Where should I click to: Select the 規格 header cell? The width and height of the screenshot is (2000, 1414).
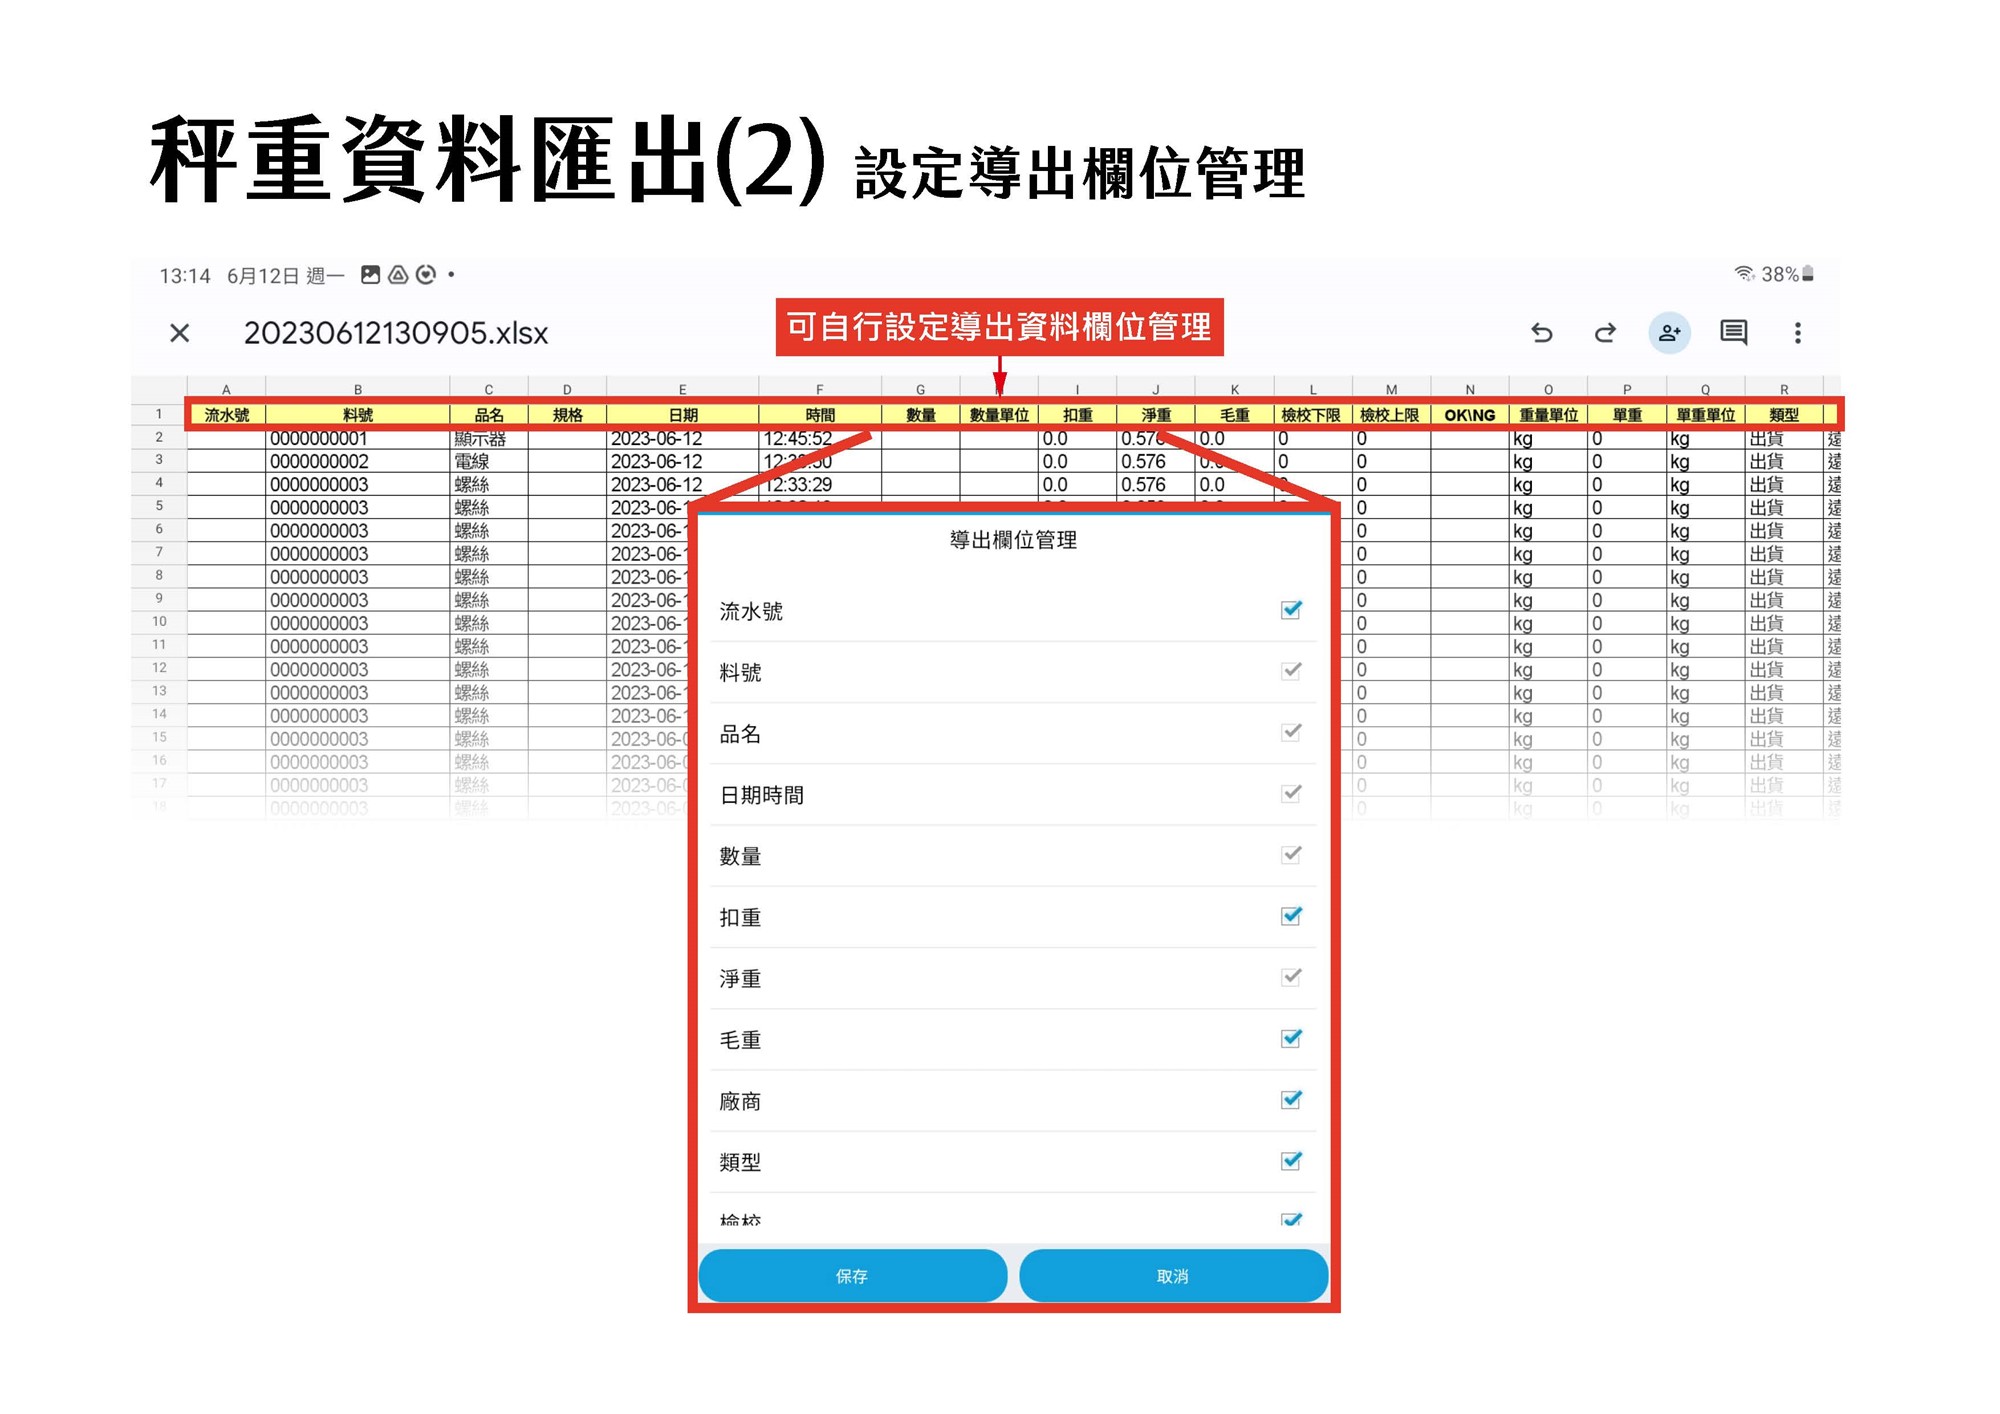[x=567, y=414]
